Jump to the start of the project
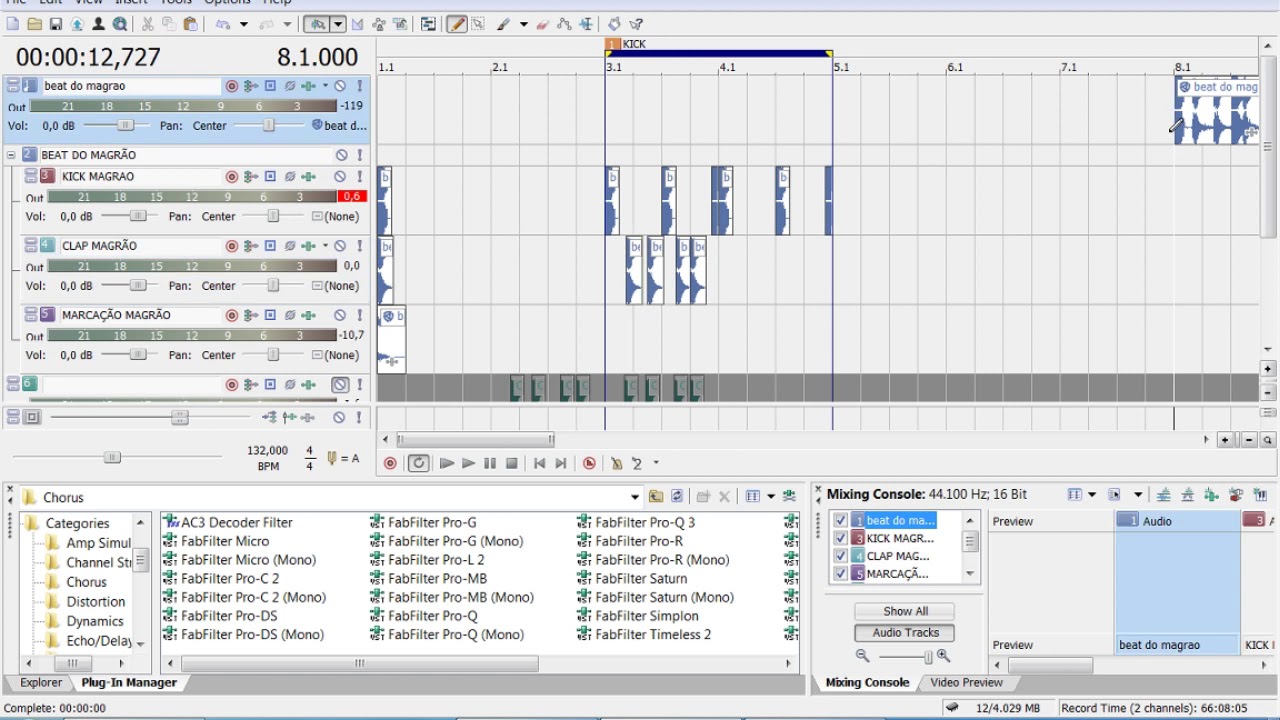This screenshot has width=1280, height=720. point(540,463)
